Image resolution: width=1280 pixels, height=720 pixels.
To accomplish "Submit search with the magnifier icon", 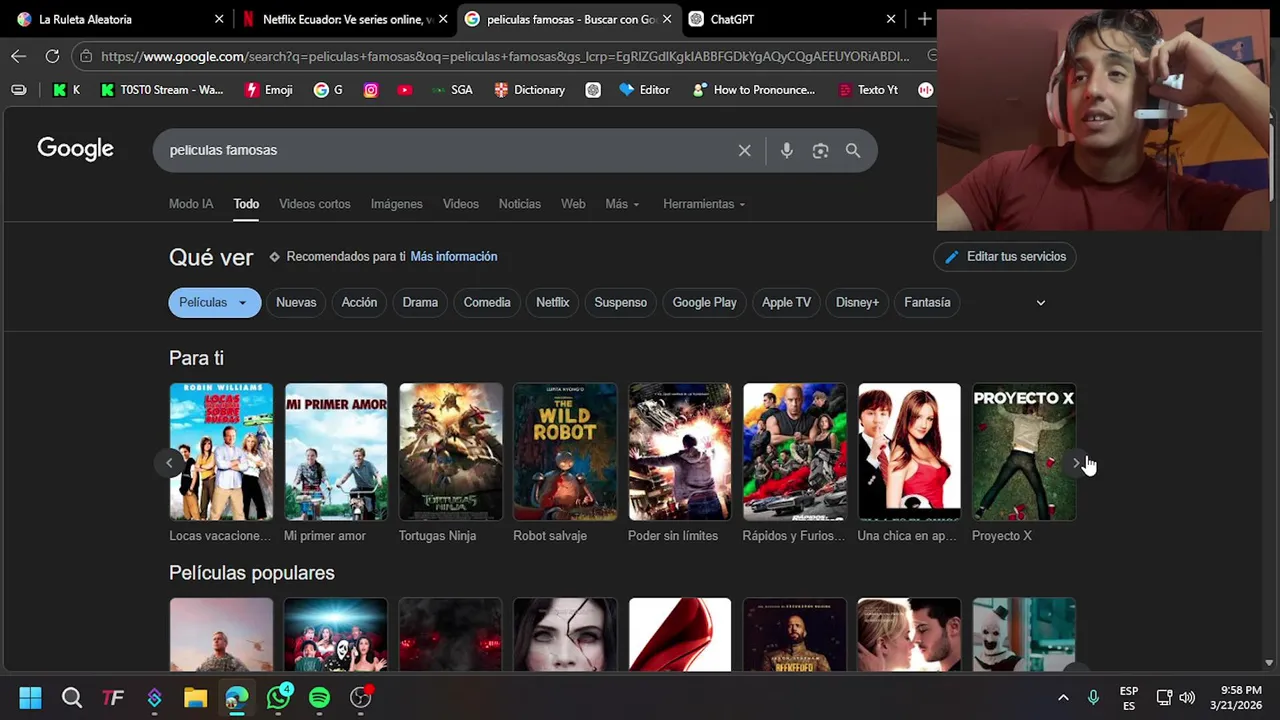I will coord(853,150).
